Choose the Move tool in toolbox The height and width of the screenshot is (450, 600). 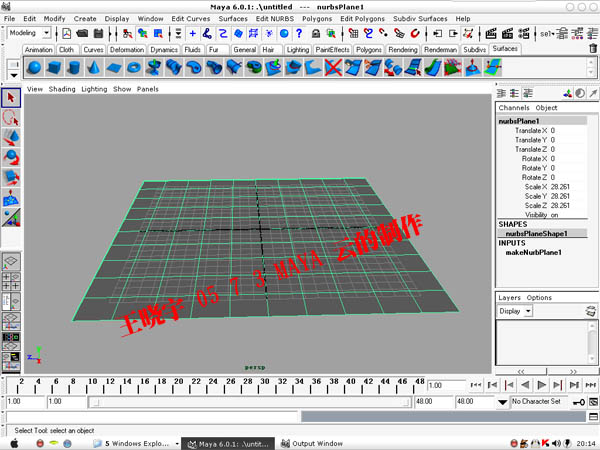click(x=11, y=138)
